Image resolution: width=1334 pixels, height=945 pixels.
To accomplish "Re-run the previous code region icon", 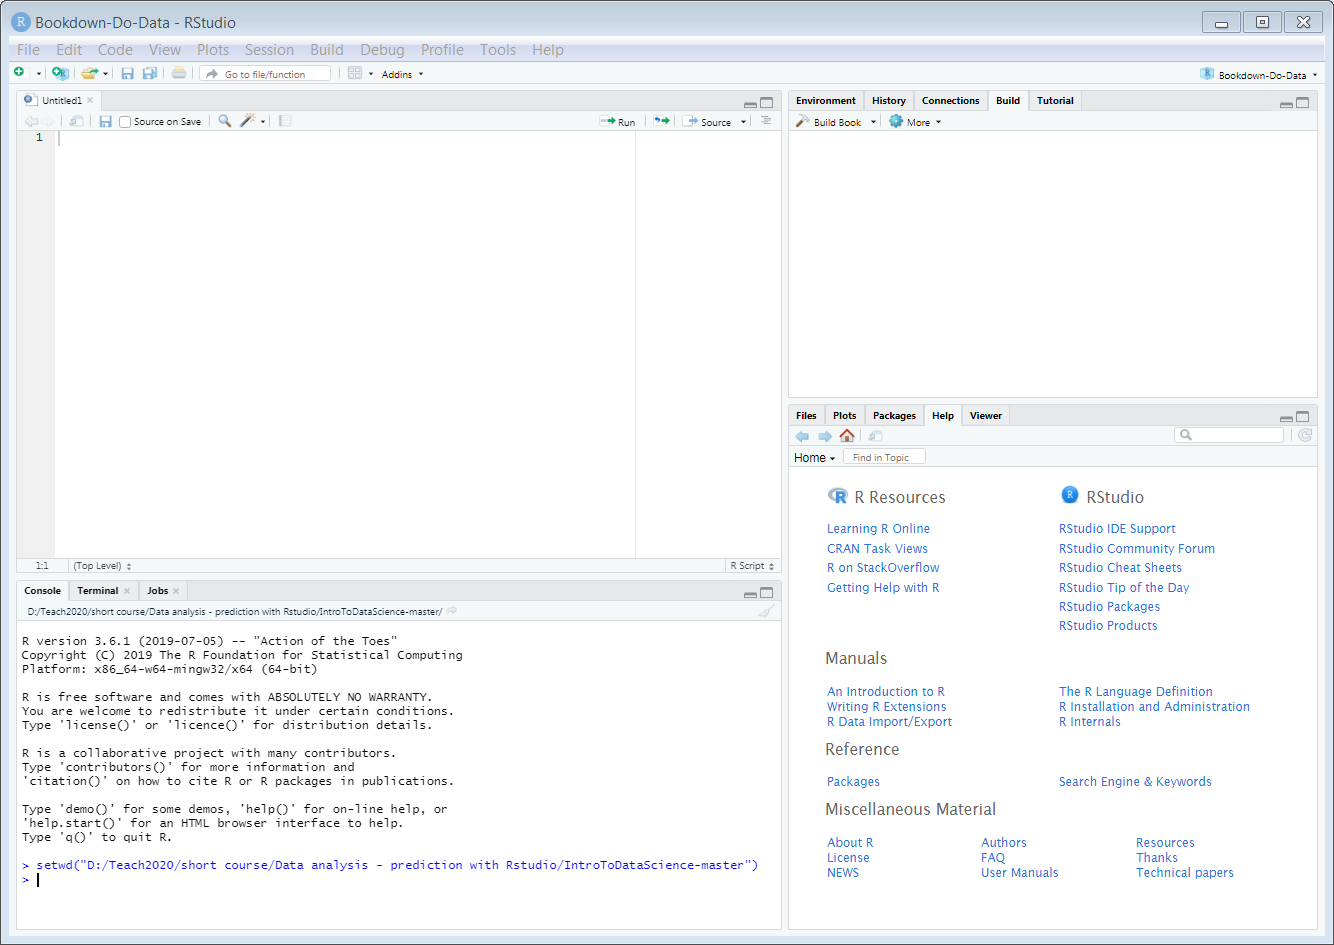I will pos(661,121).
